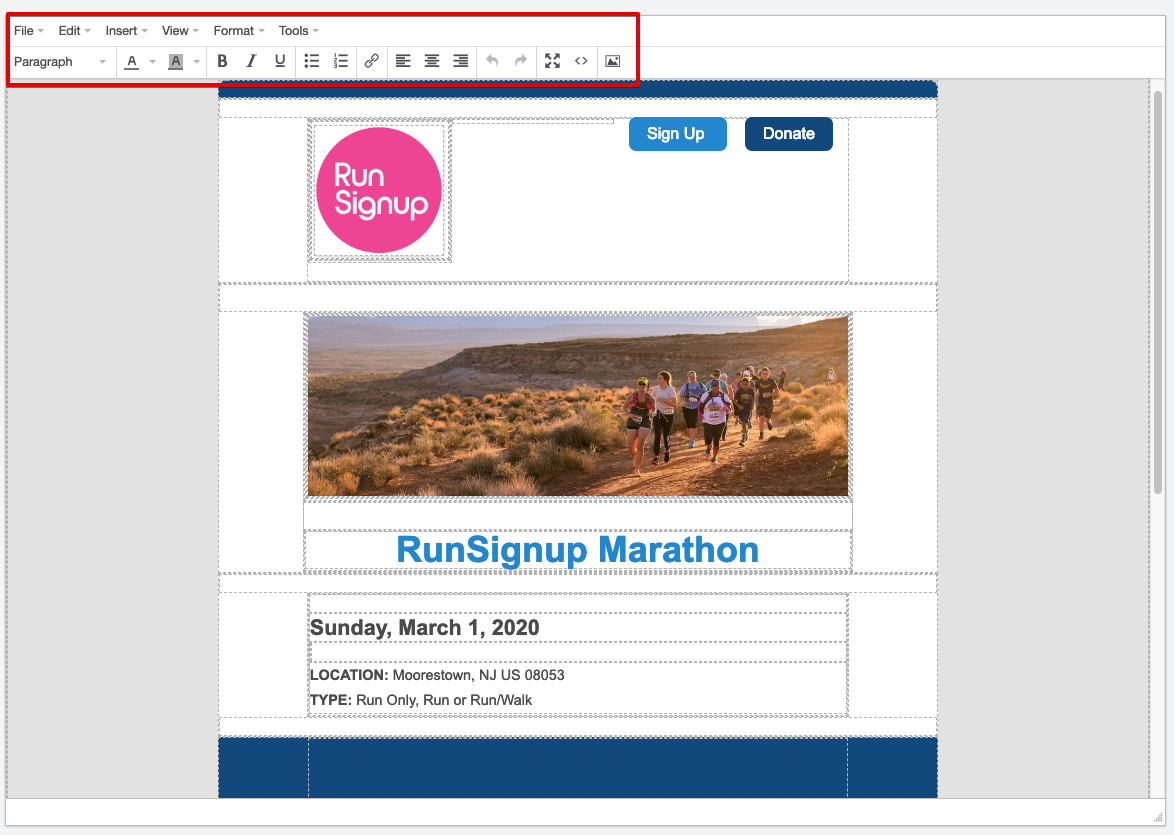Viewport: 1174px width, 835px height.
Task: Open the File menu
Action: click(28, 31)
